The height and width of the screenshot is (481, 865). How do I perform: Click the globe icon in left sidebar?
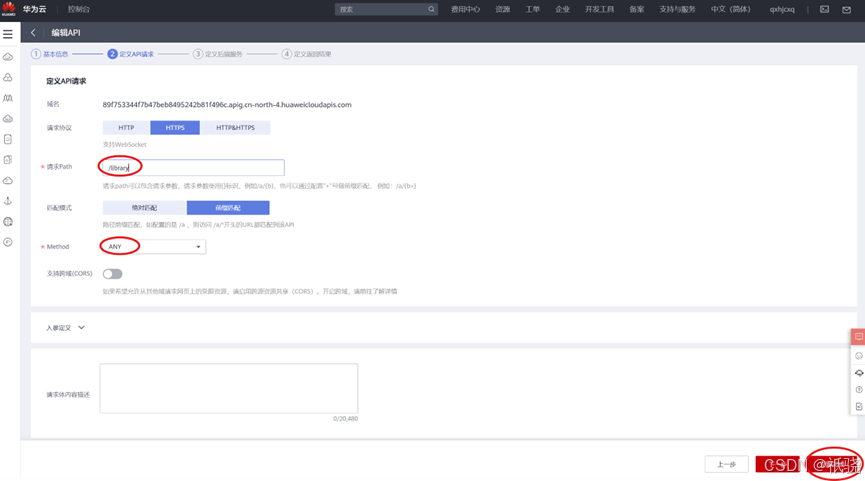(8, 222)
